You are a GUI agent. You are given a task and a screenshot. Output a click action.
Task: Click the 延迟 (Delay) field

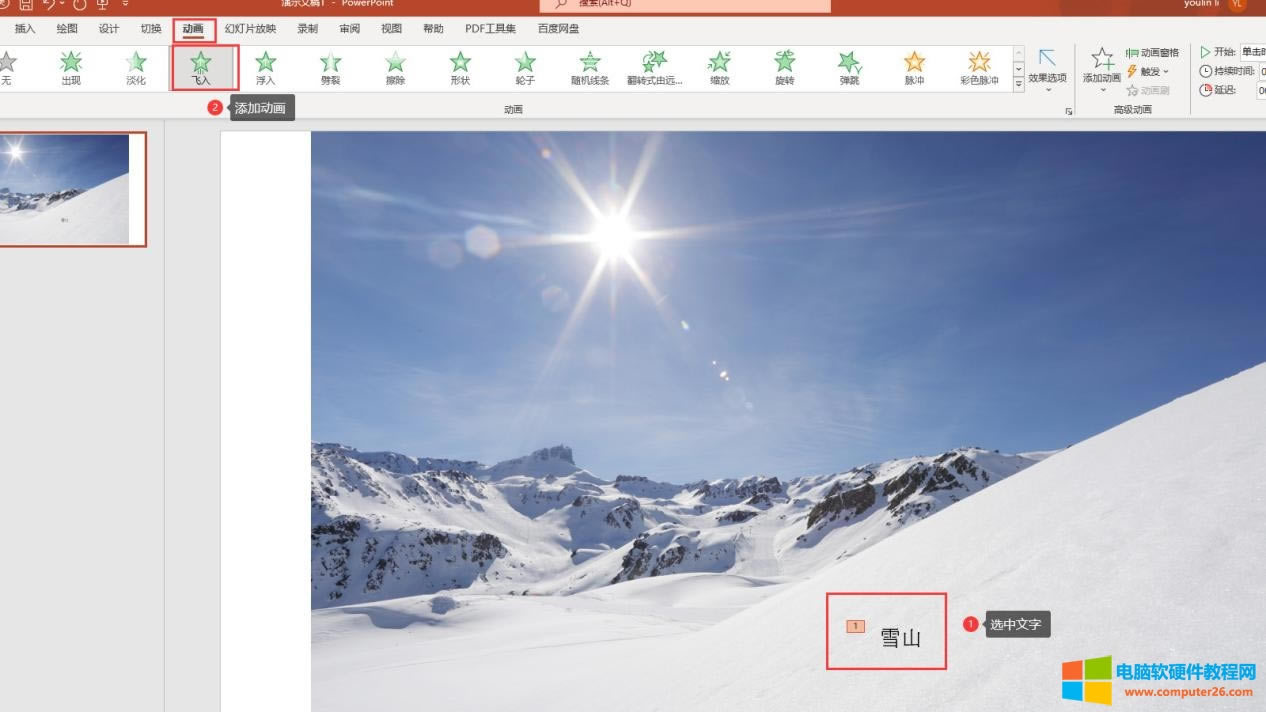[x=1261, y=90]
